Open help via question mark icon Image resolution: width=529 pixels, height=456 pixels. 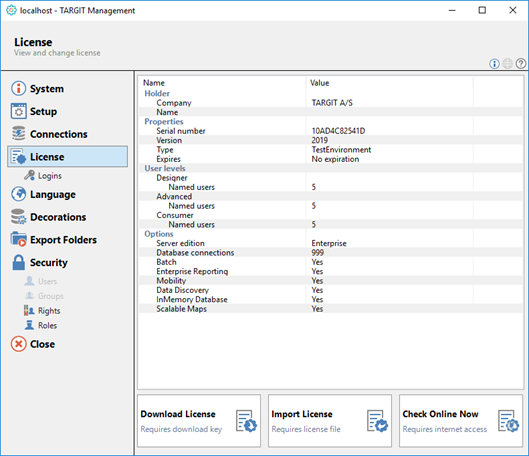pyautogui.click(x=521, y=63)
